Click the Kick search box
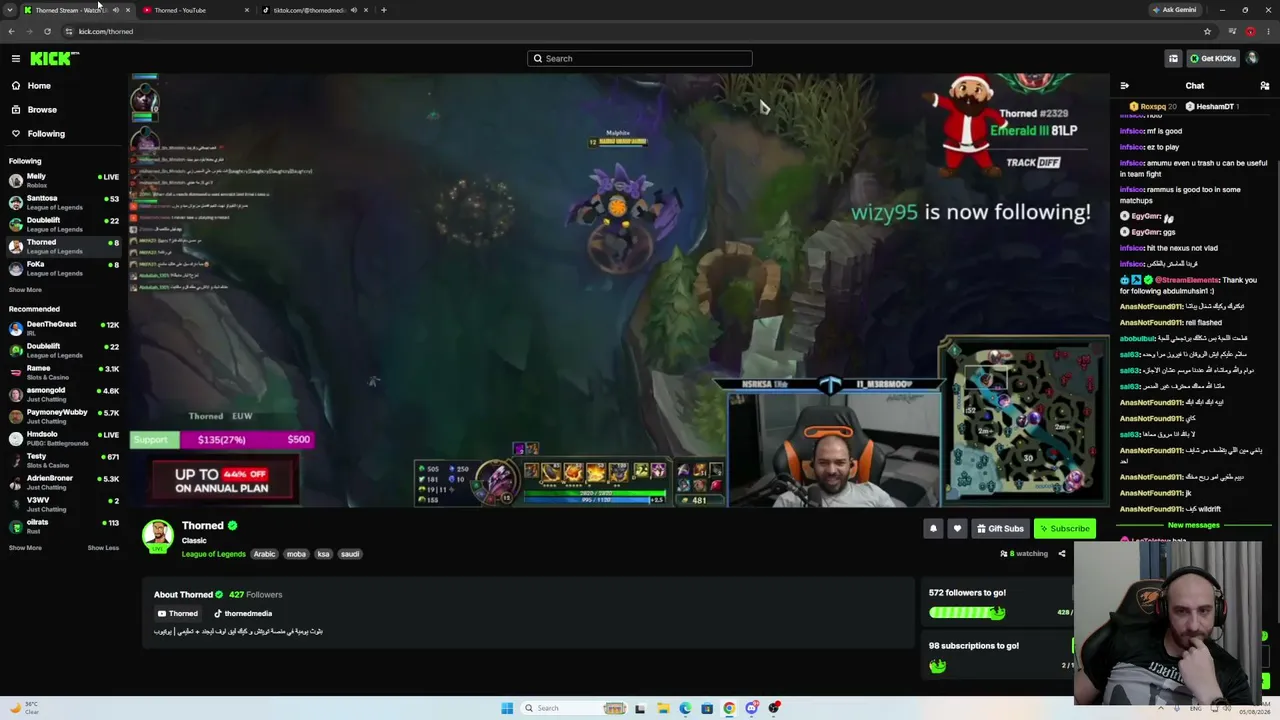1280x720 pixels. [x=640, y=58]
